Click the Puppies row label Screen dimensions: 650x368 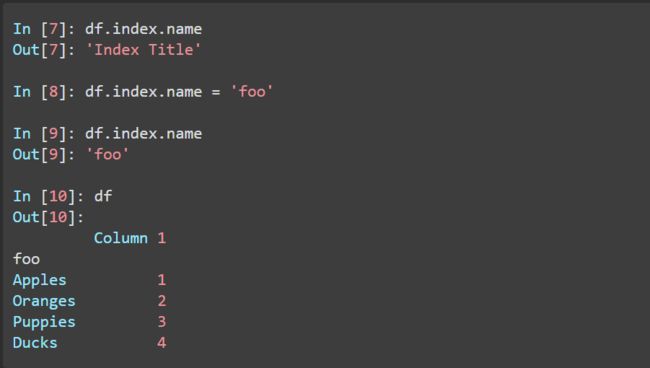point(44,322)
